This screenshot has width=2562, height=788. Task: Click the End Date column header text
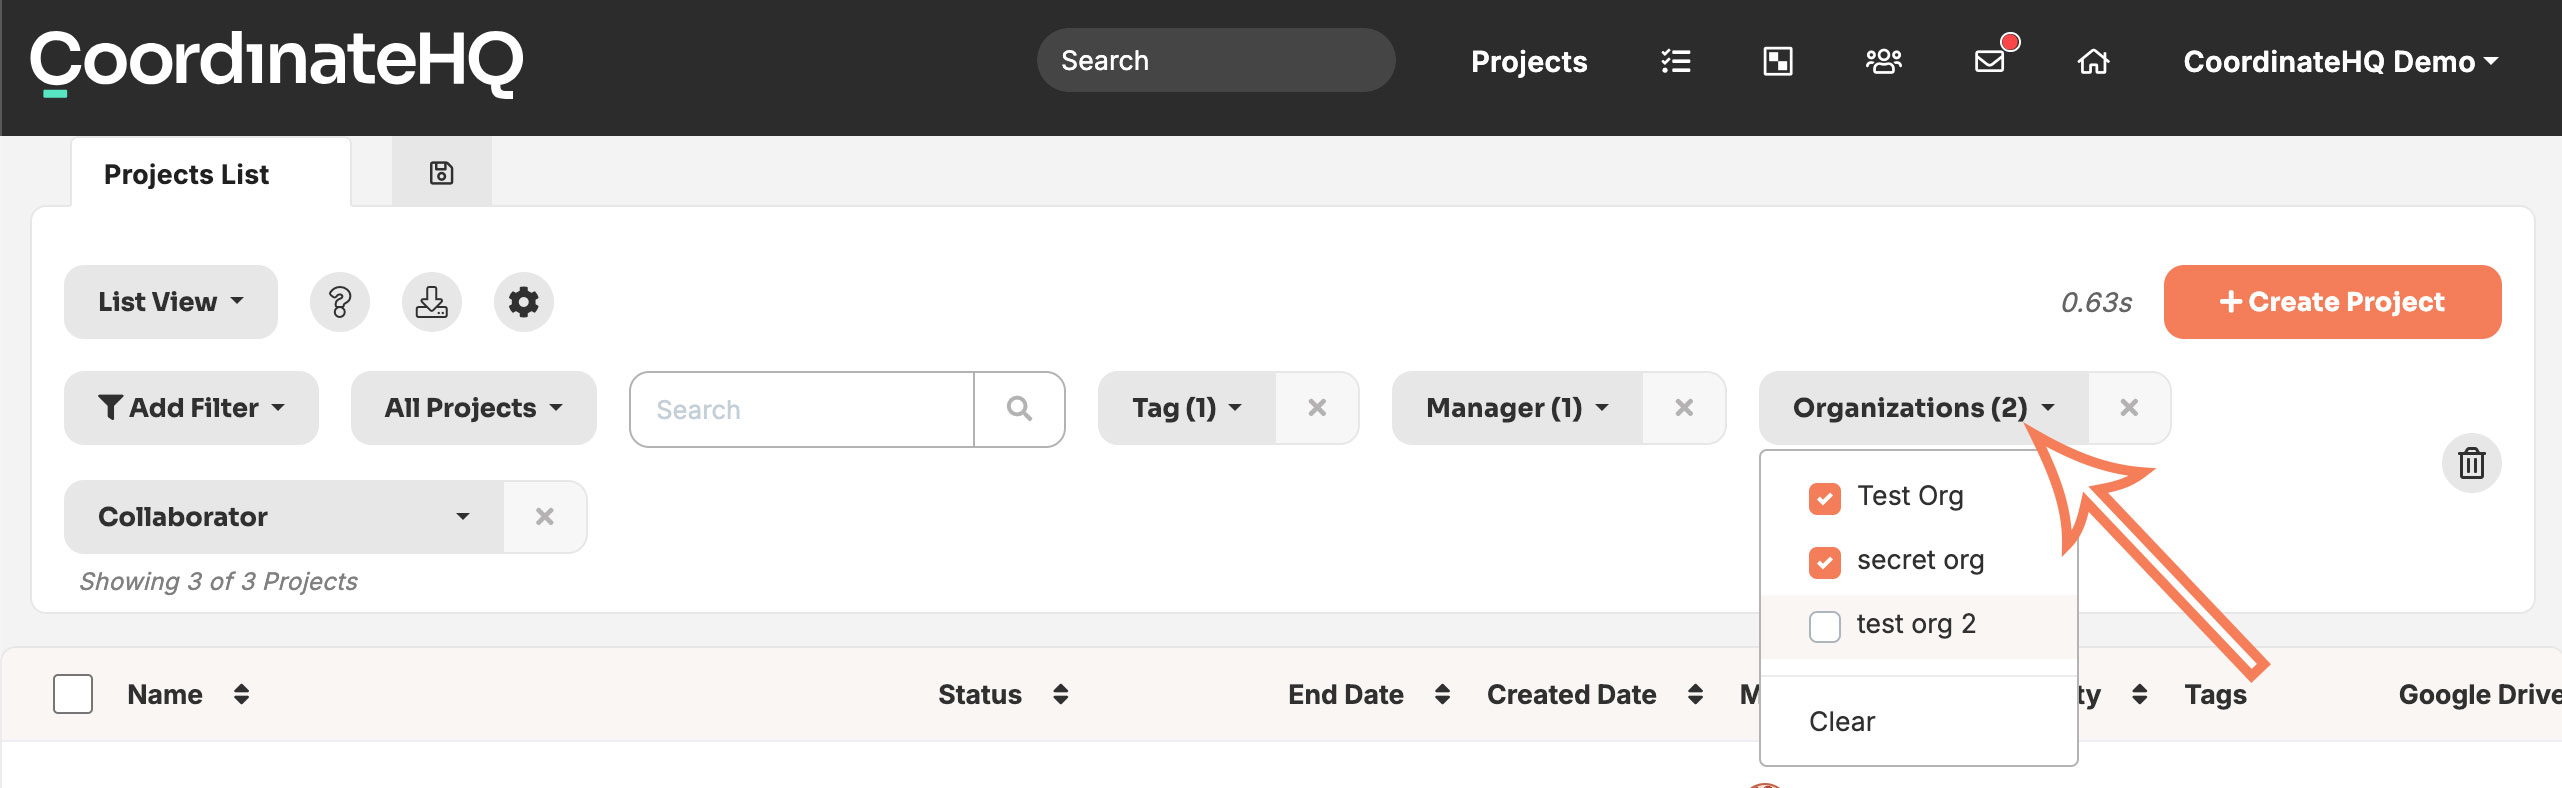pos(1346,694)
